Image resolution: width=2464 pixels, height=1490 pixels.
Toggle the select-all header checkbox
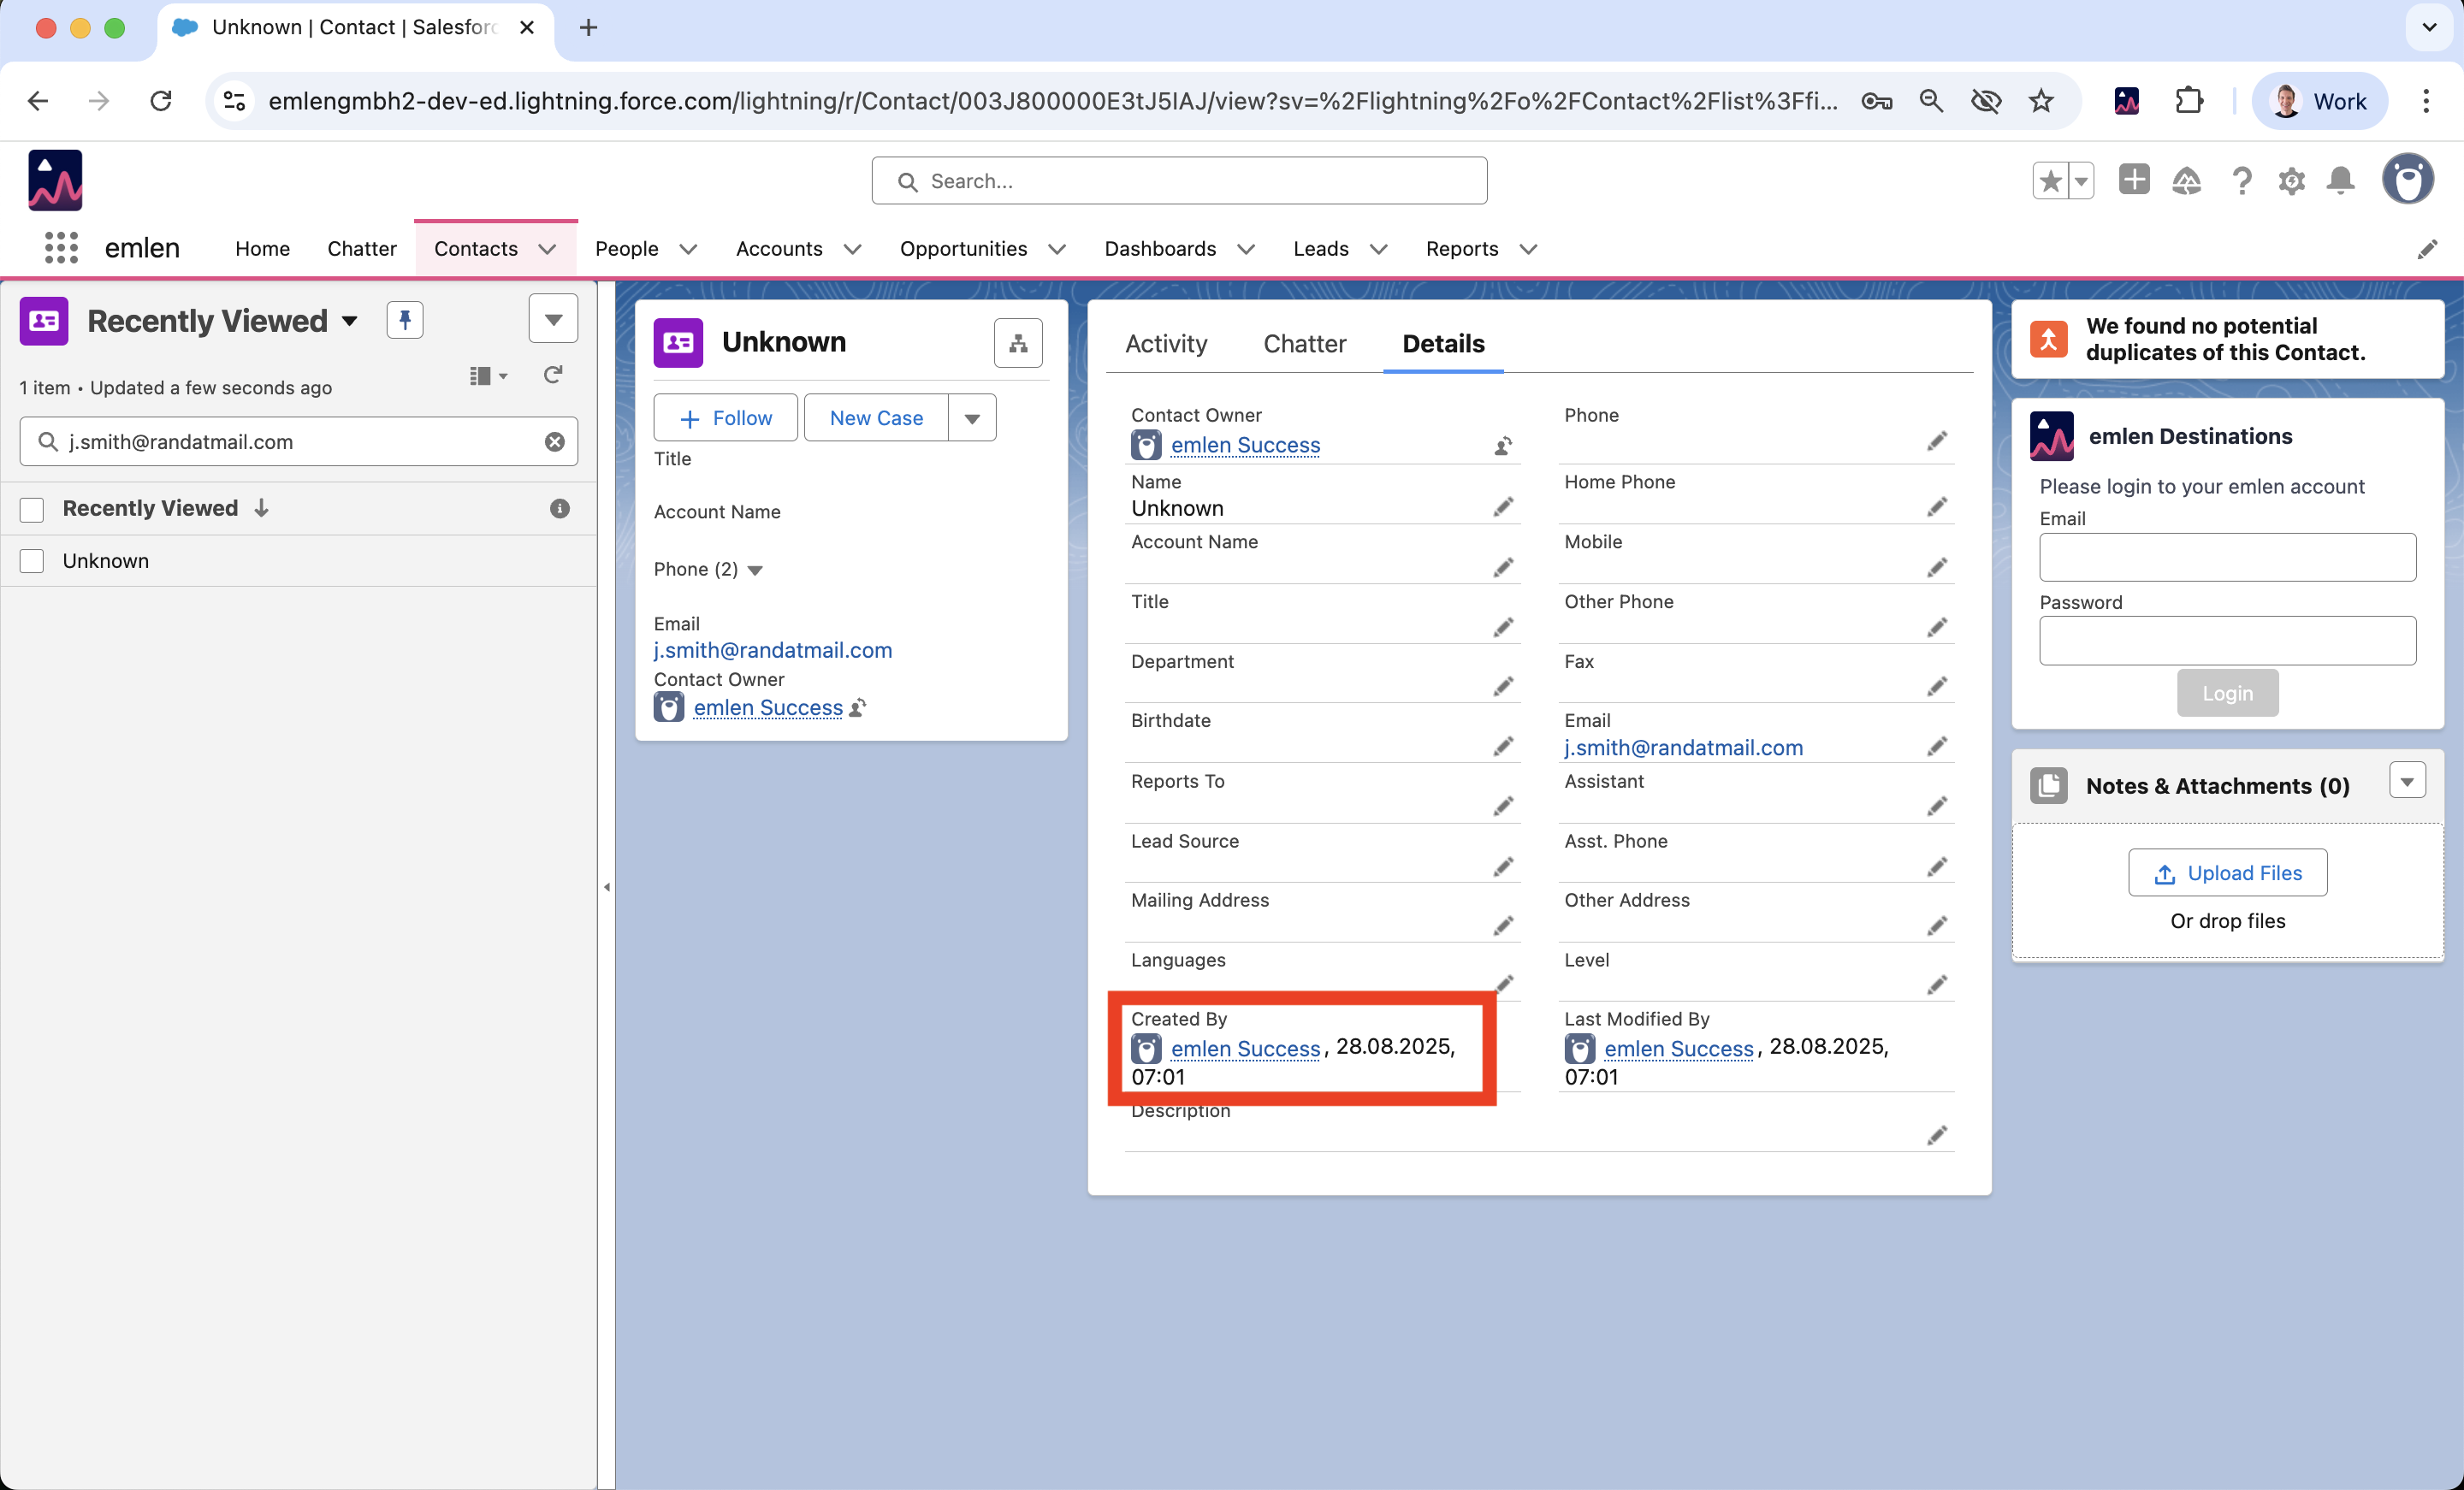(32, 509)
